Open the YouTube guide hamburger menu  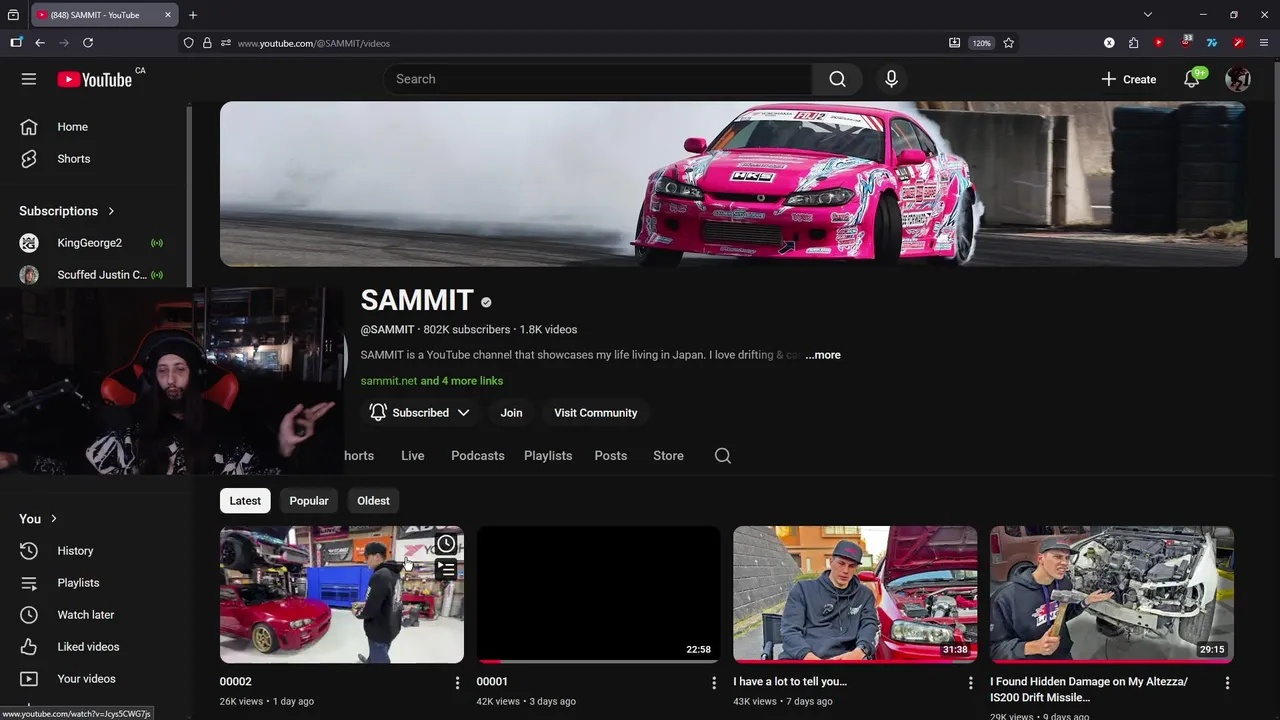(29, 79)
